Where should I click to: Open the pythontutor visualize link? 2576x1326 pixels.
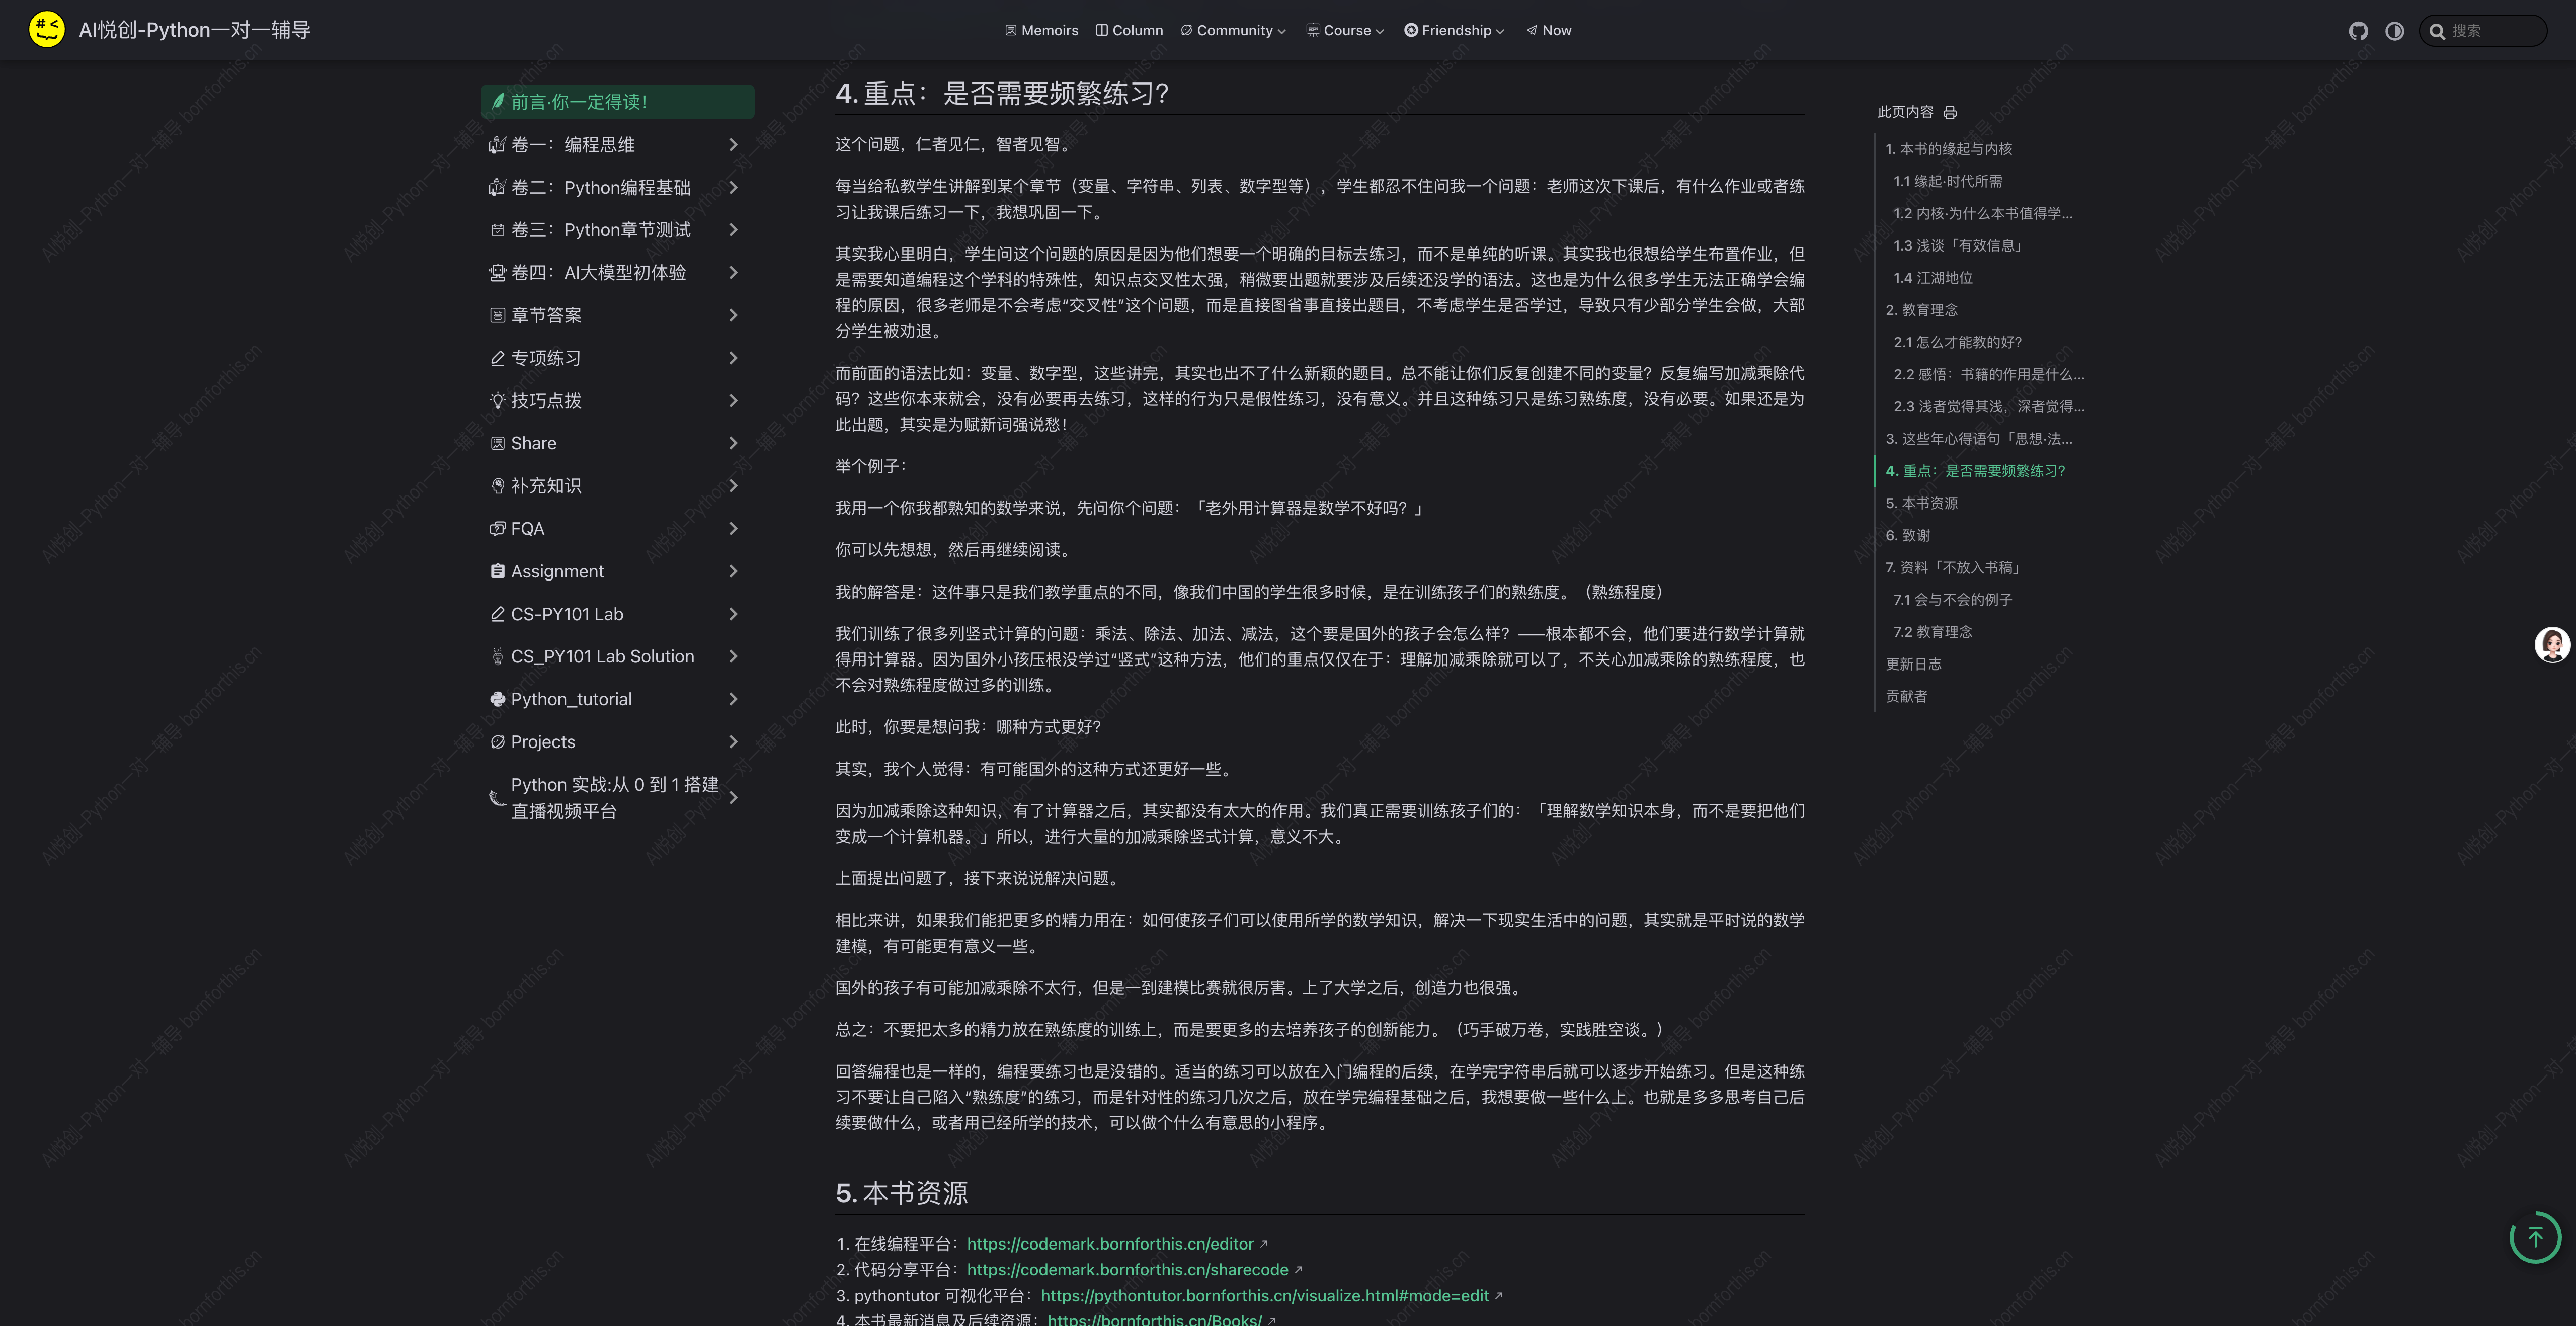[1264, 1296]
